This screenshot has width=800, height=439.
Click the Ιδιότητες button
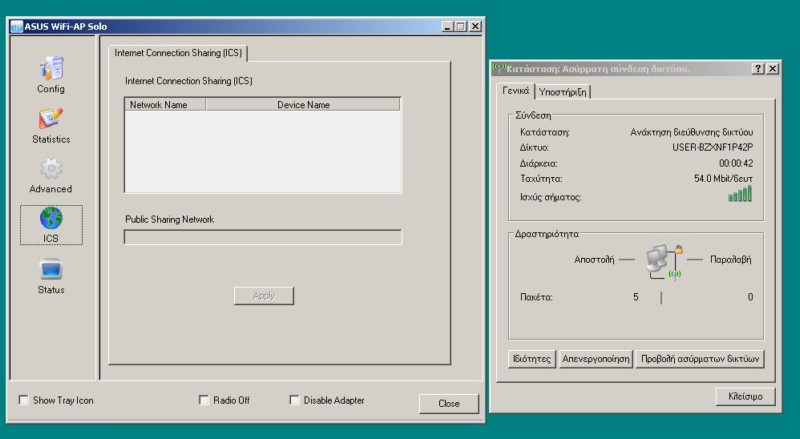(532, 359)
